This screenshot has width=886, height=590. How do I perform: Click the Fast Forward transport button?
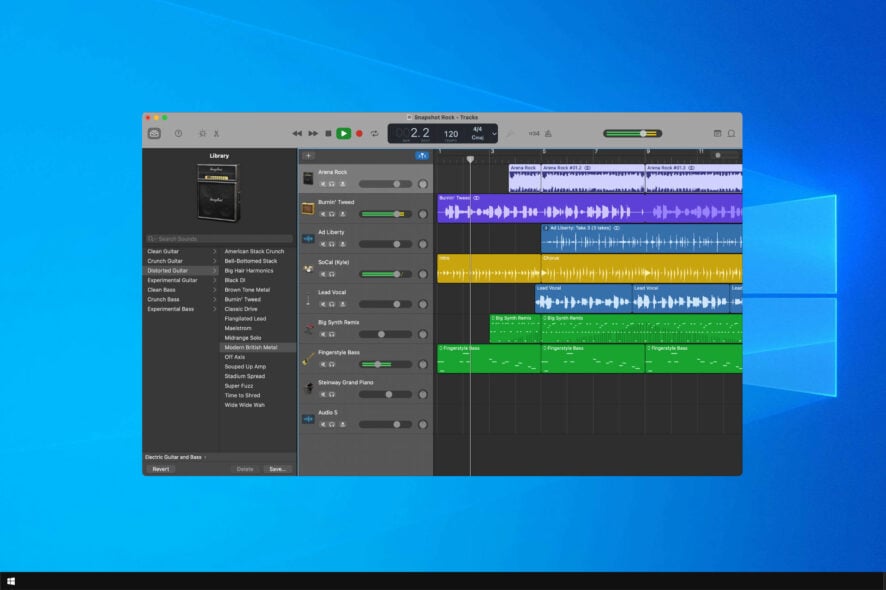(312, 133)
